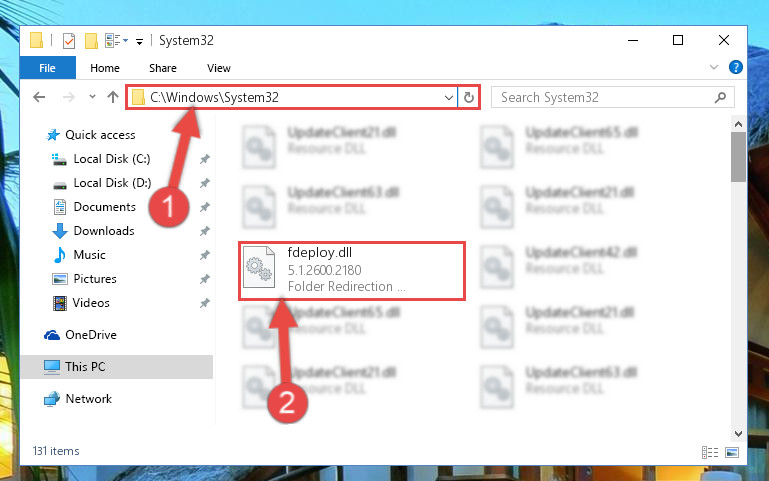Go up one folder level with the Up arrow
The image size is (769, 481).
[x=113, y=97]
